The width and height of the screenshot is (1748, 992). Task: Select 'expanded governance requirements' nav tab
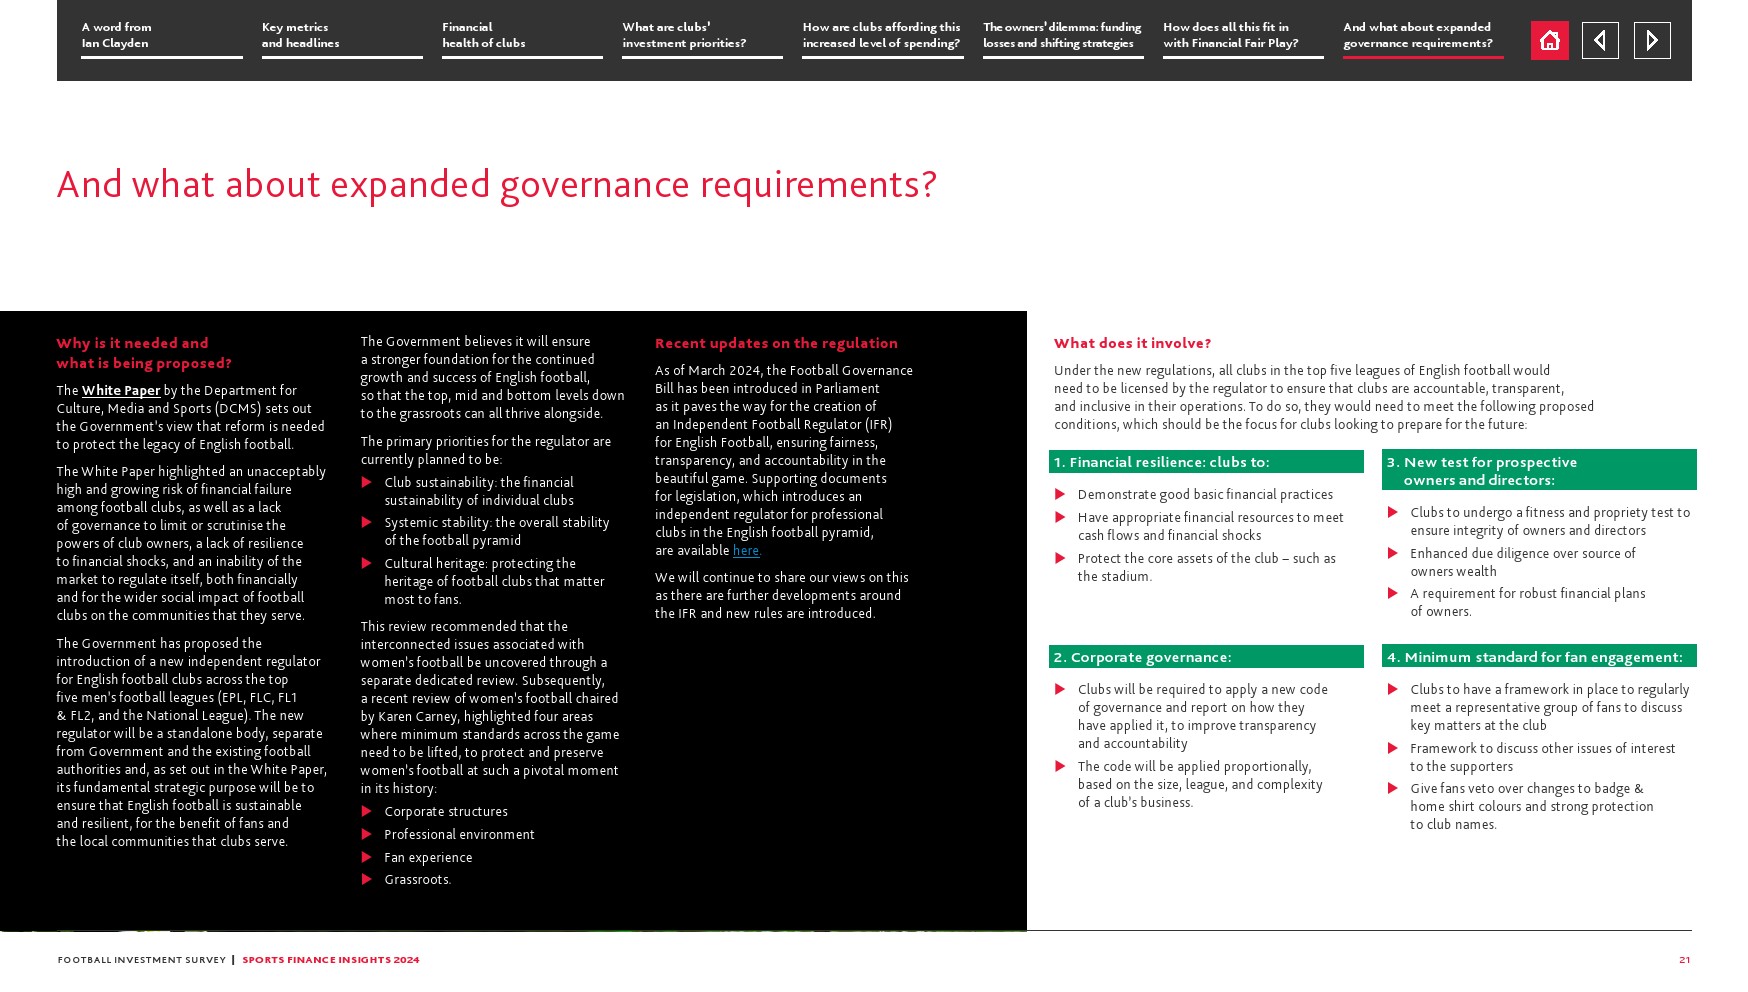click(x=1422, y=36)
